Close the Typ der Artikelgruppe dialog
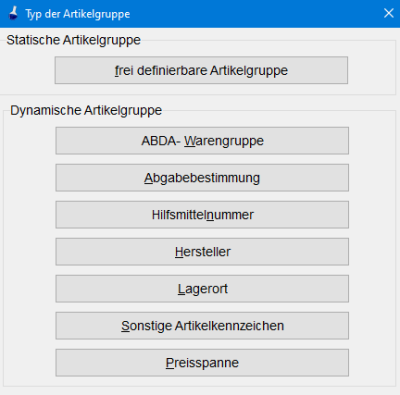The height and width of the screenshot is (395, 400). 388,13
